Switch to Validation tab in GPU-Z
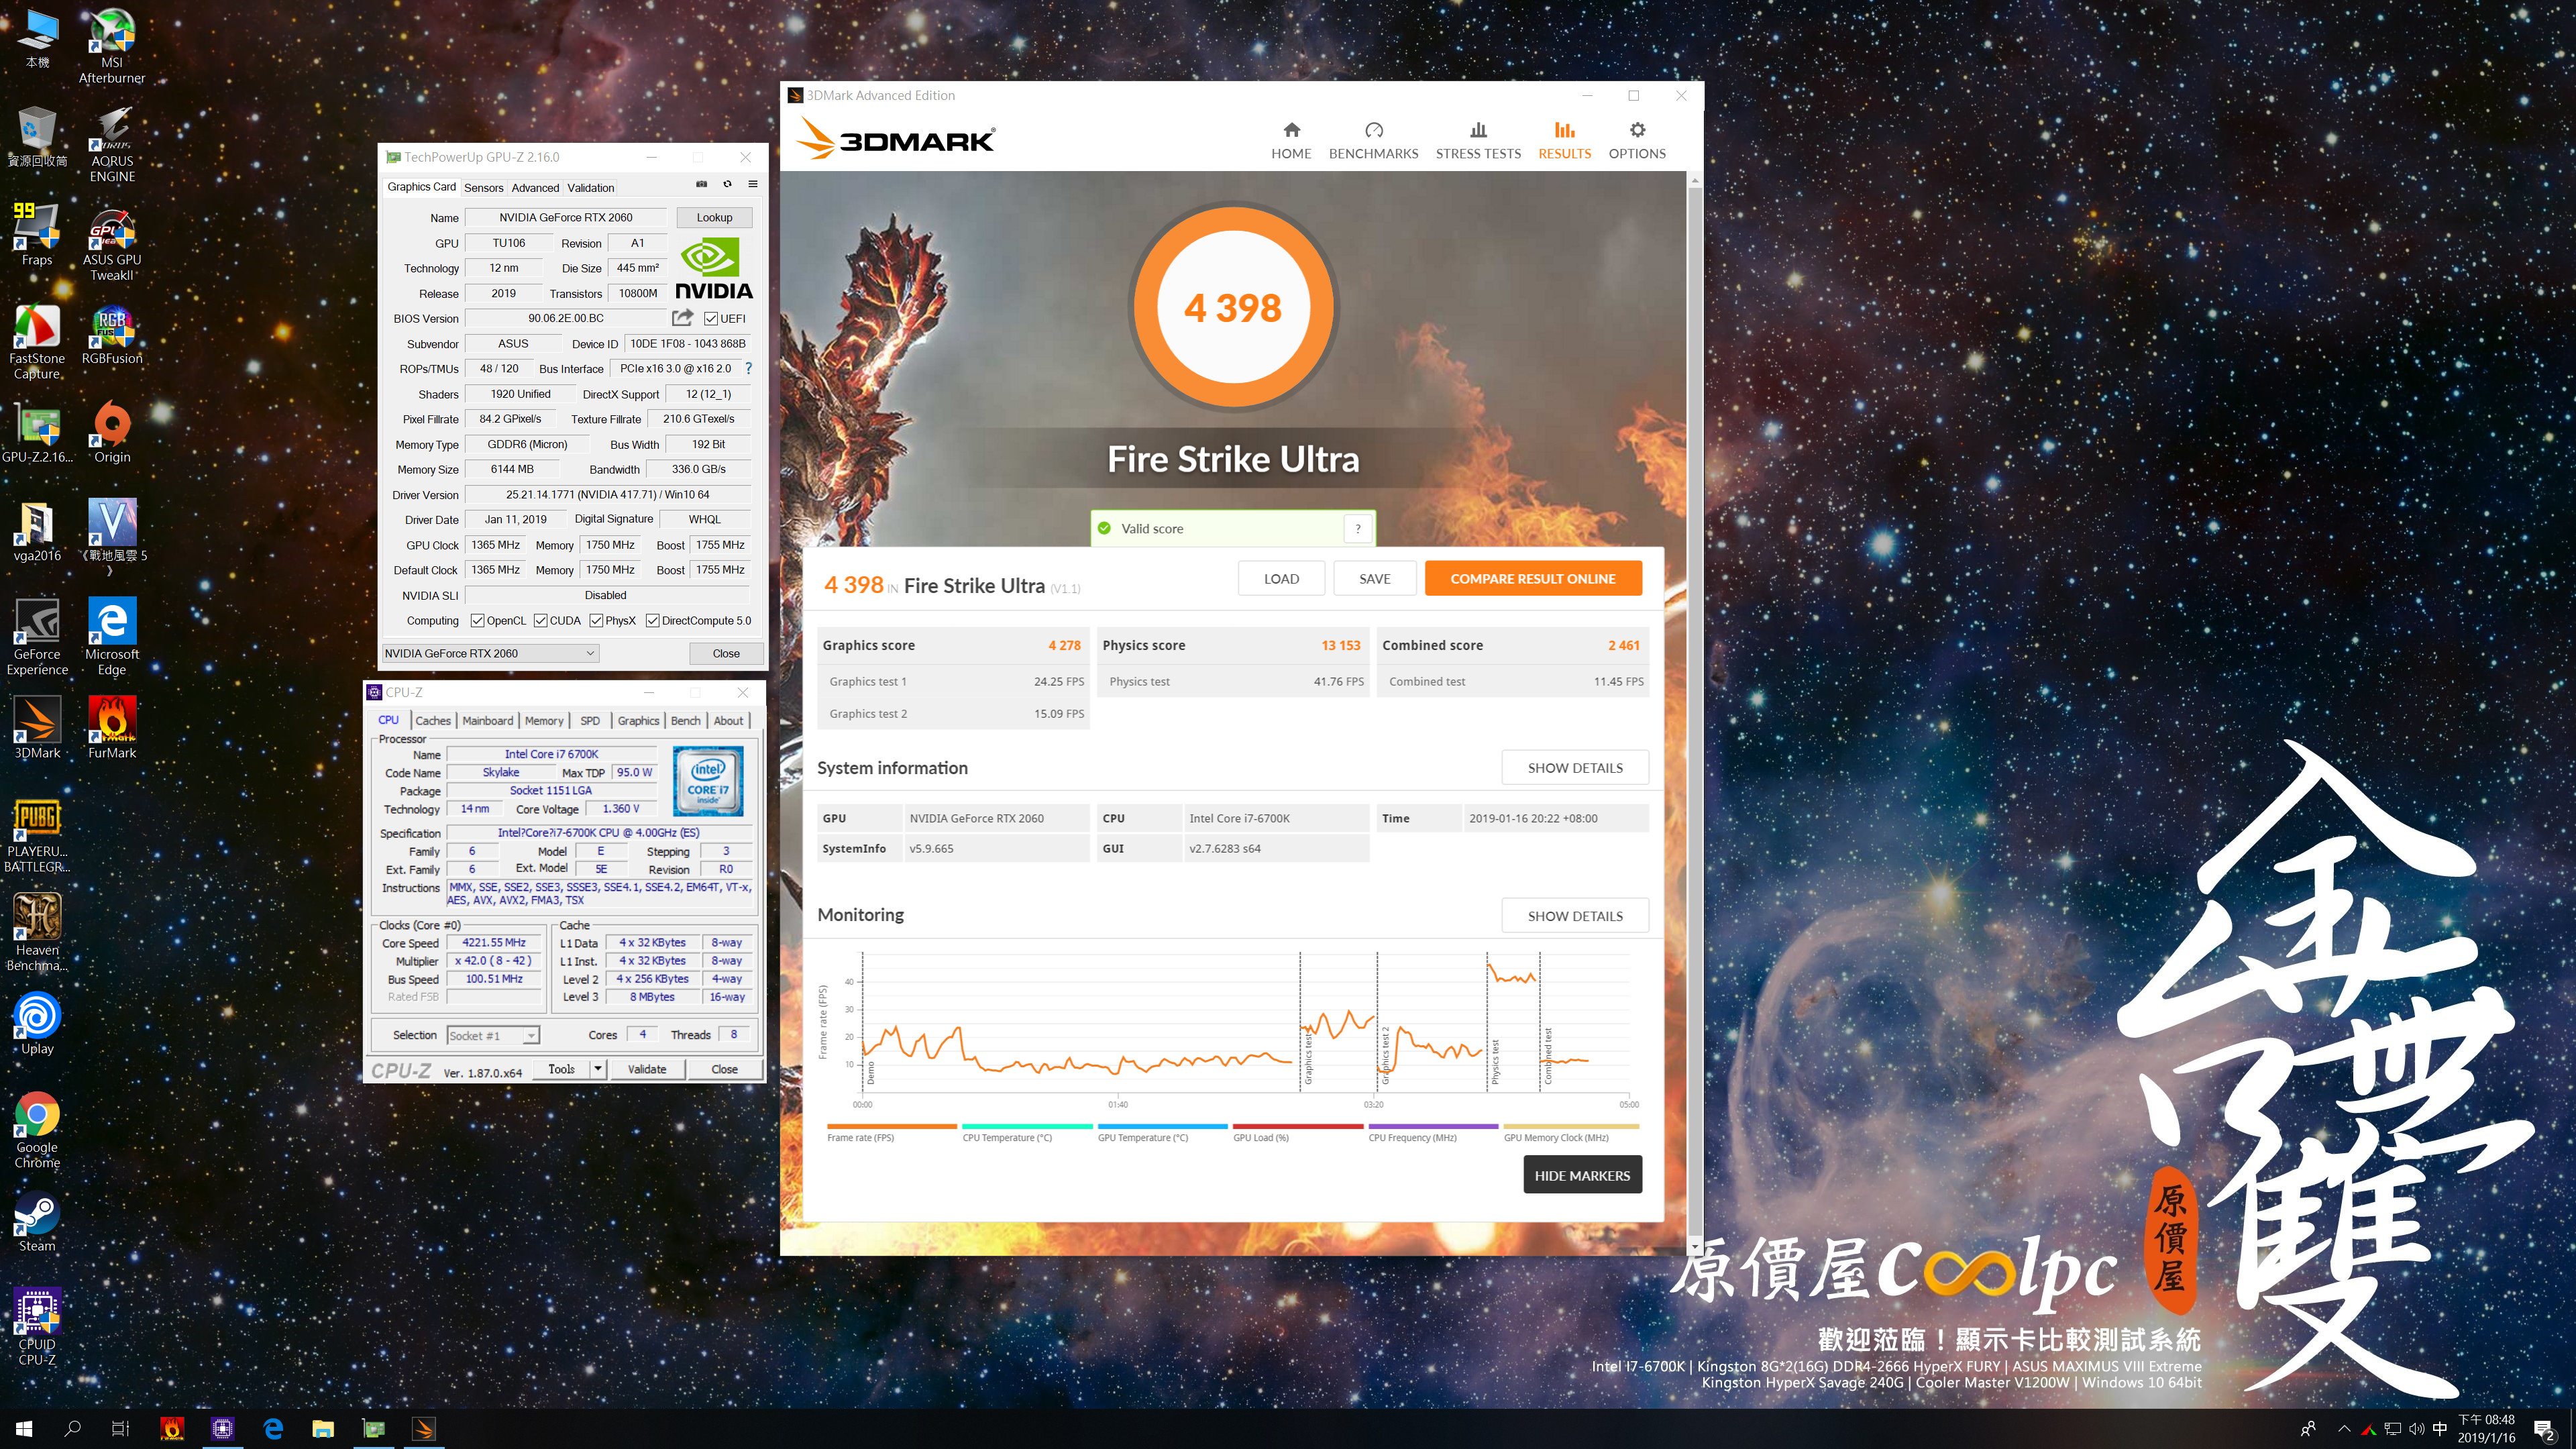The image size is (2576, 1449). (590, 187)
